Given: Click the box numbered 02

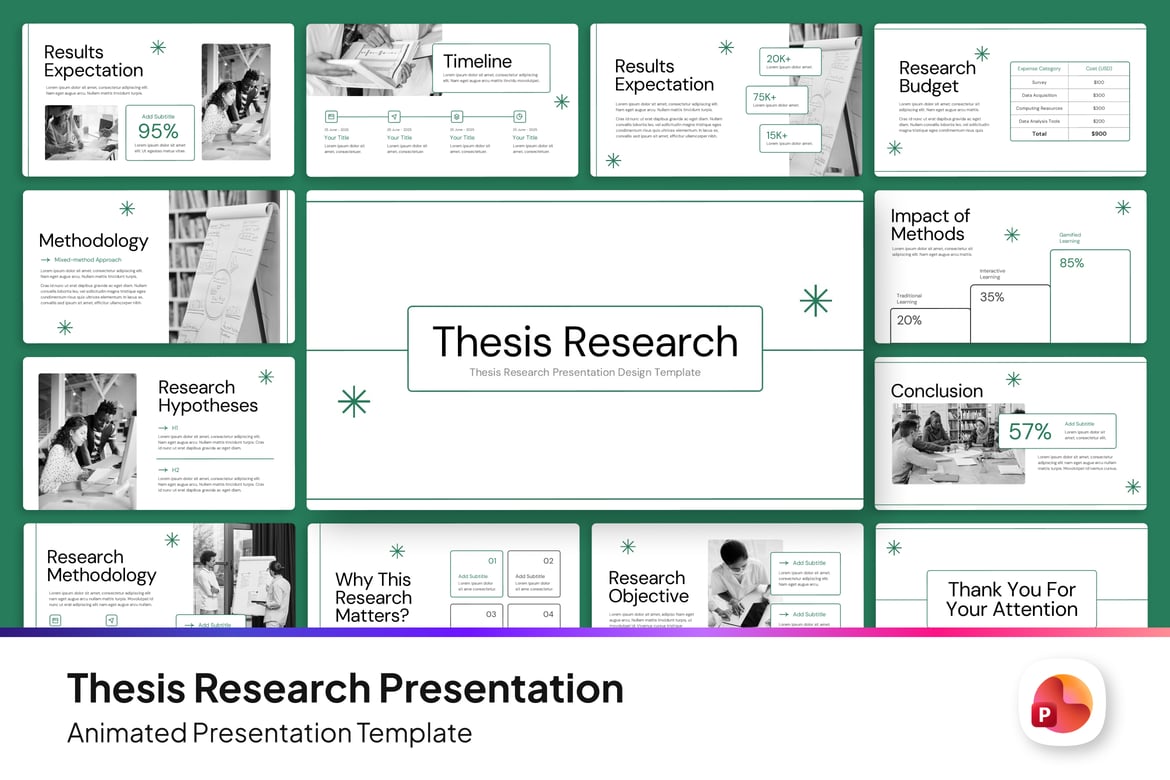Looking at the screenshot, I should [534, 574].
